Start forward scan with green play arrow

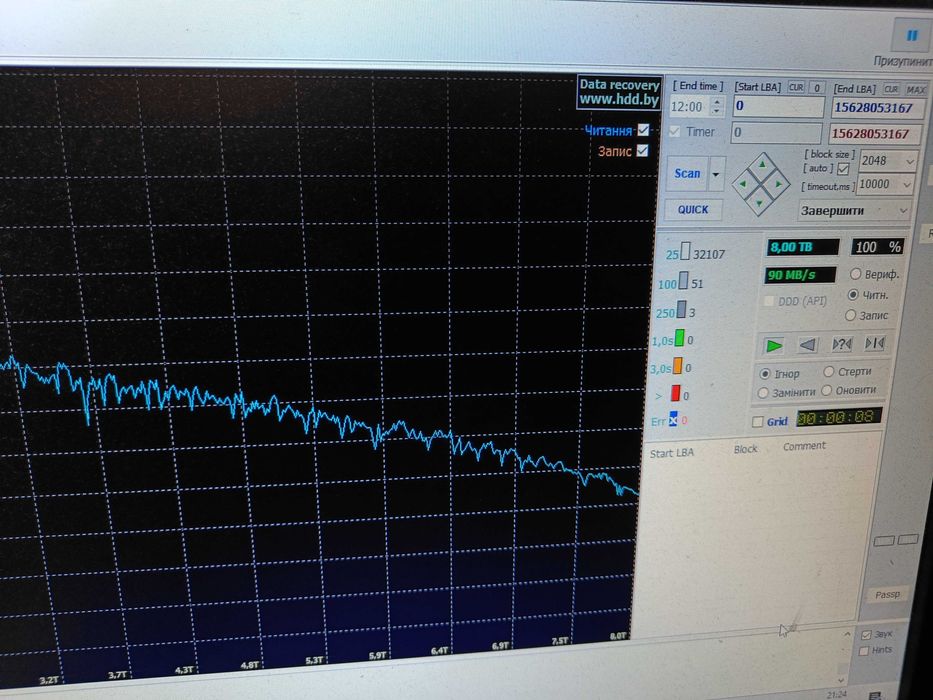point(774,346)
